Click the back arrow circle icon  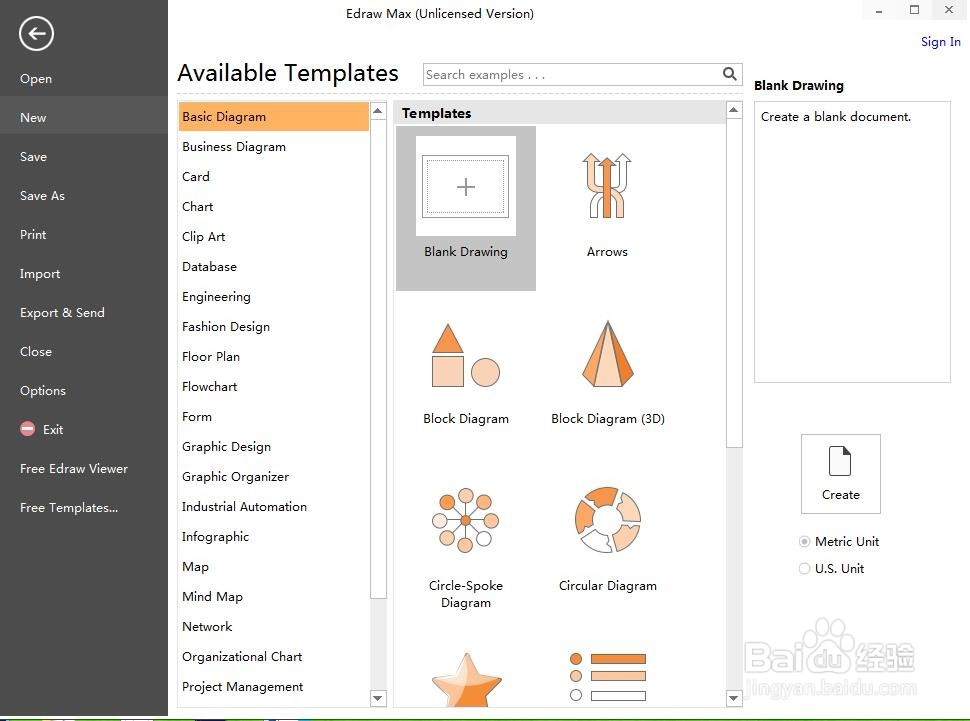(36, 33)
